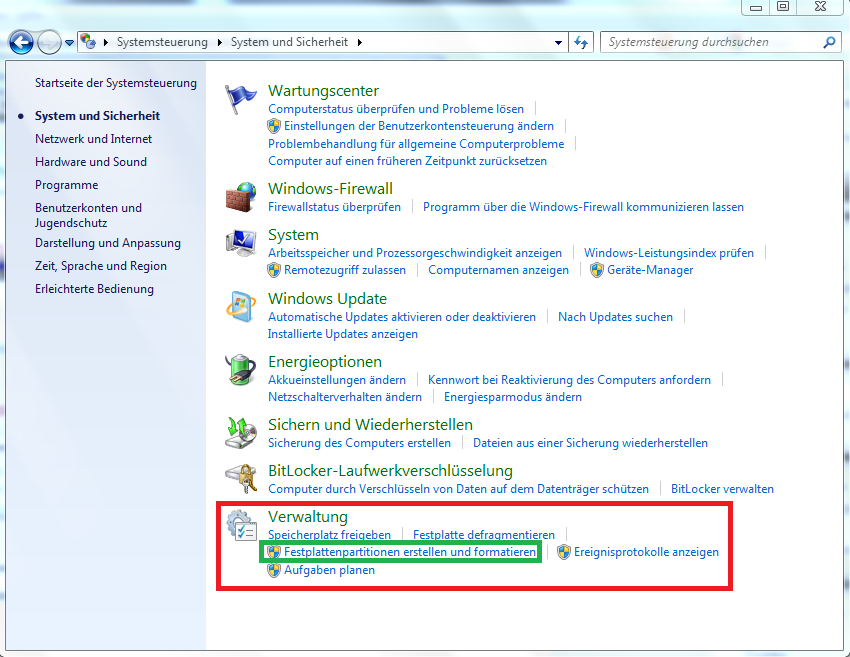
Task: Click the back navigation arrow
Action: pyautogui.click(x=21, y=43)
